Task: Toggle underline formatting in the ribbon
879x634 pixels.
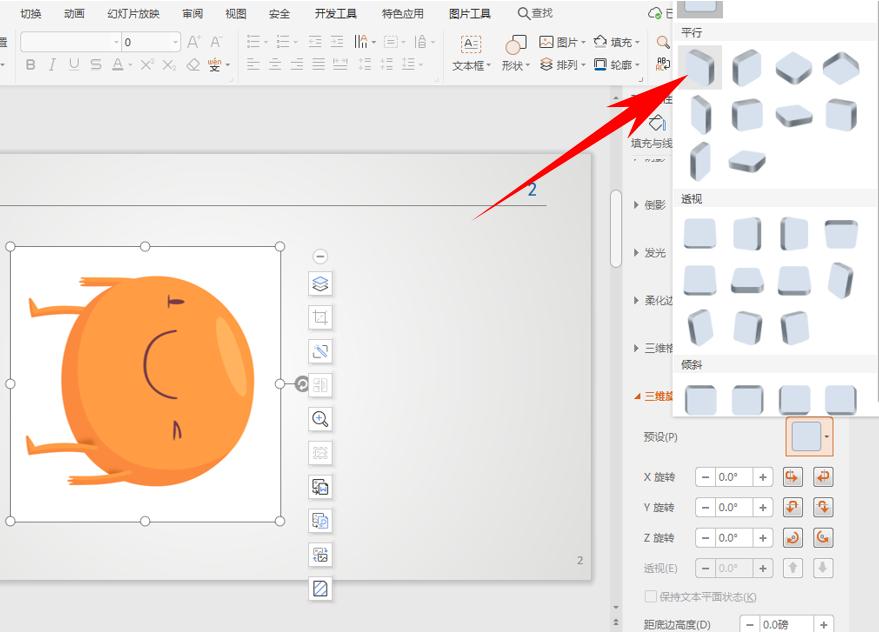Action: click(73, 65)
